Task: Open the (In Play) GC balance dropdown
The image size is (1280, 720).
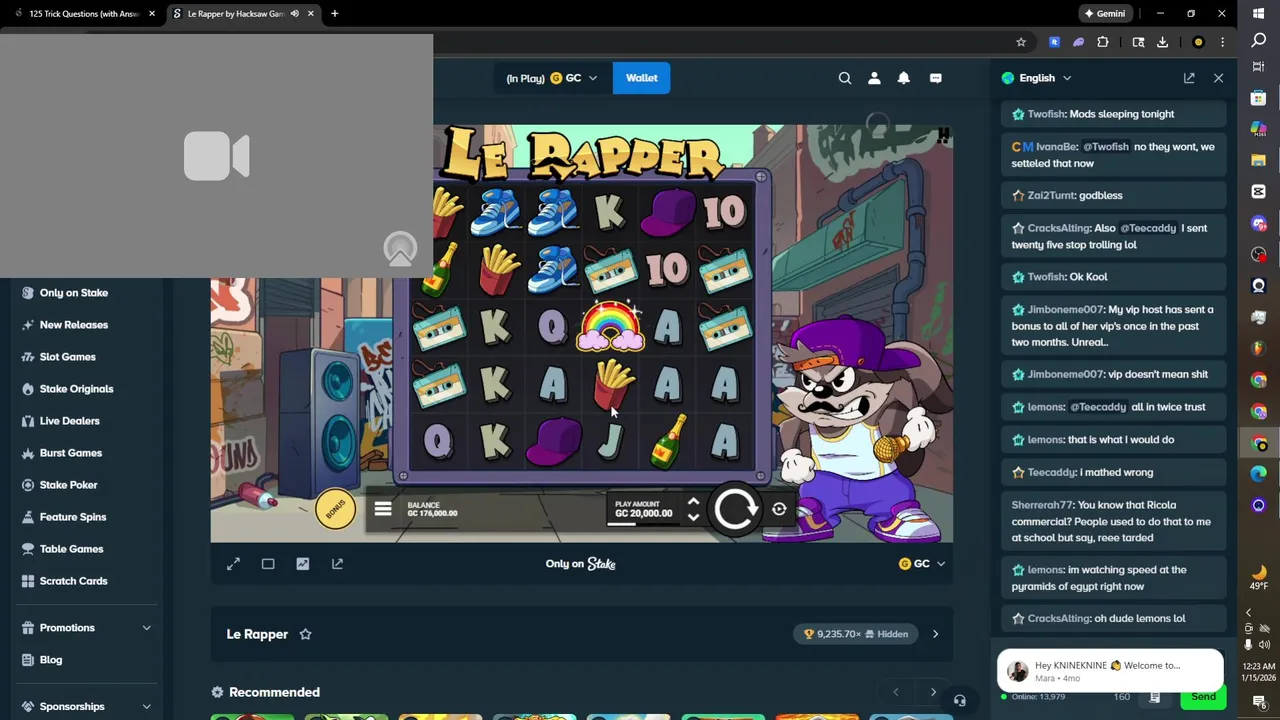Action: tap(552, 78)
